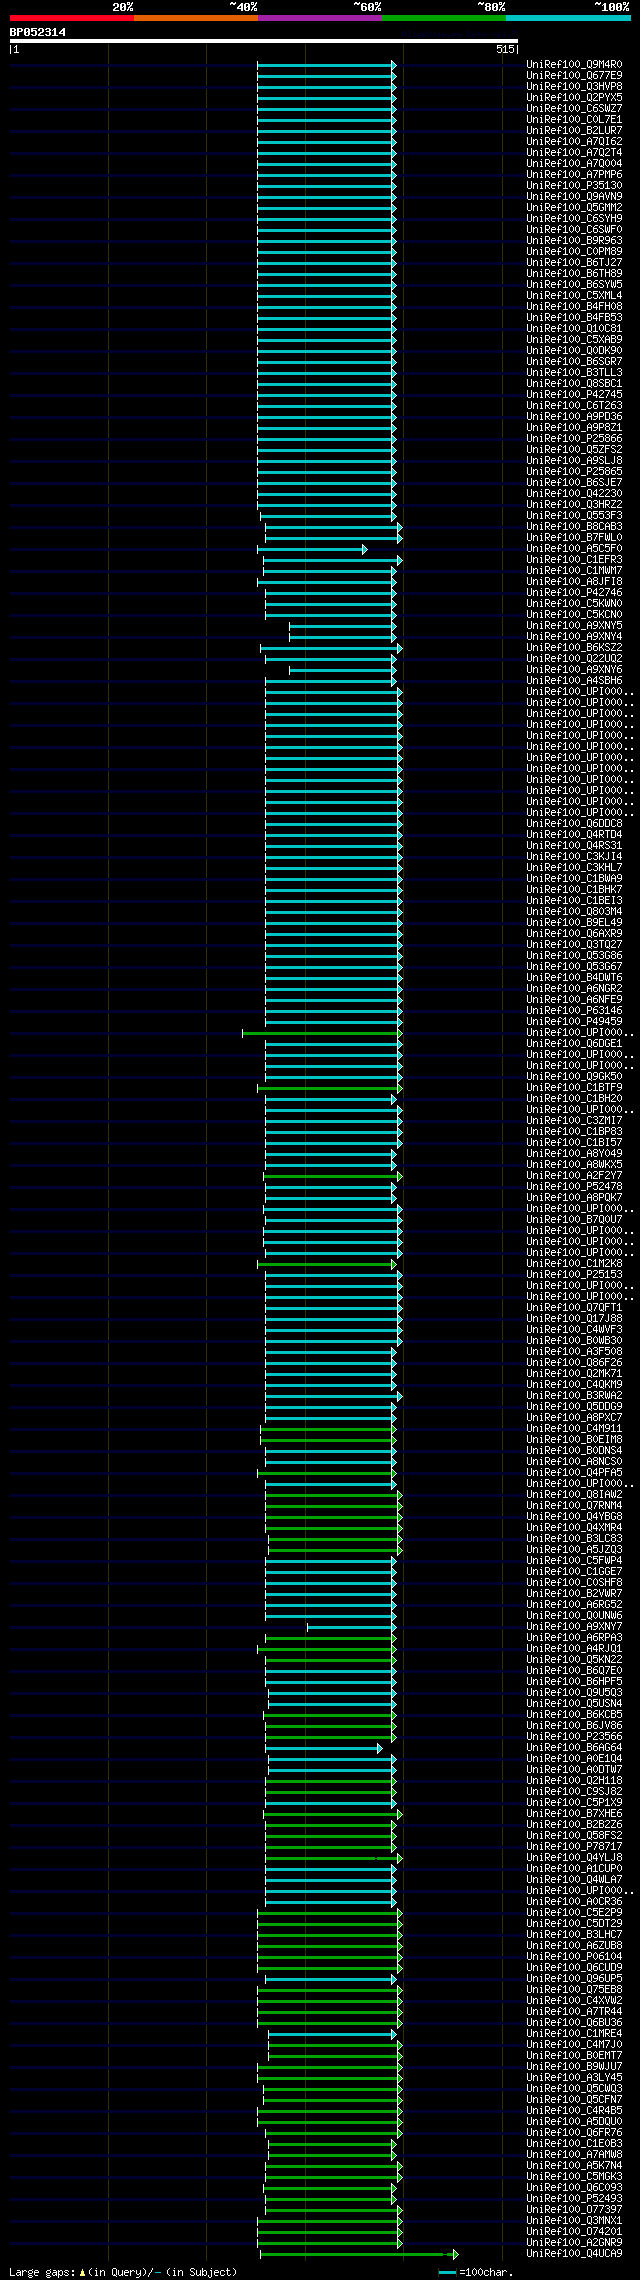Select label UniRef100_A9PD36

(x=574, y=417)
